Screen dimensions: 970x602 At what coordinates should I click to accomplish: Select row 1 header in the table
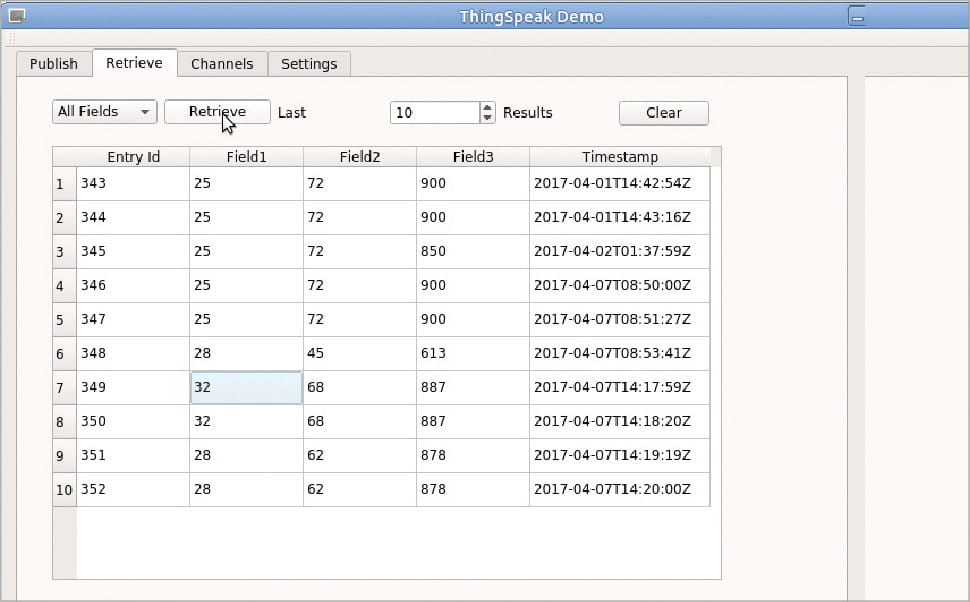(x=64, y=184)
